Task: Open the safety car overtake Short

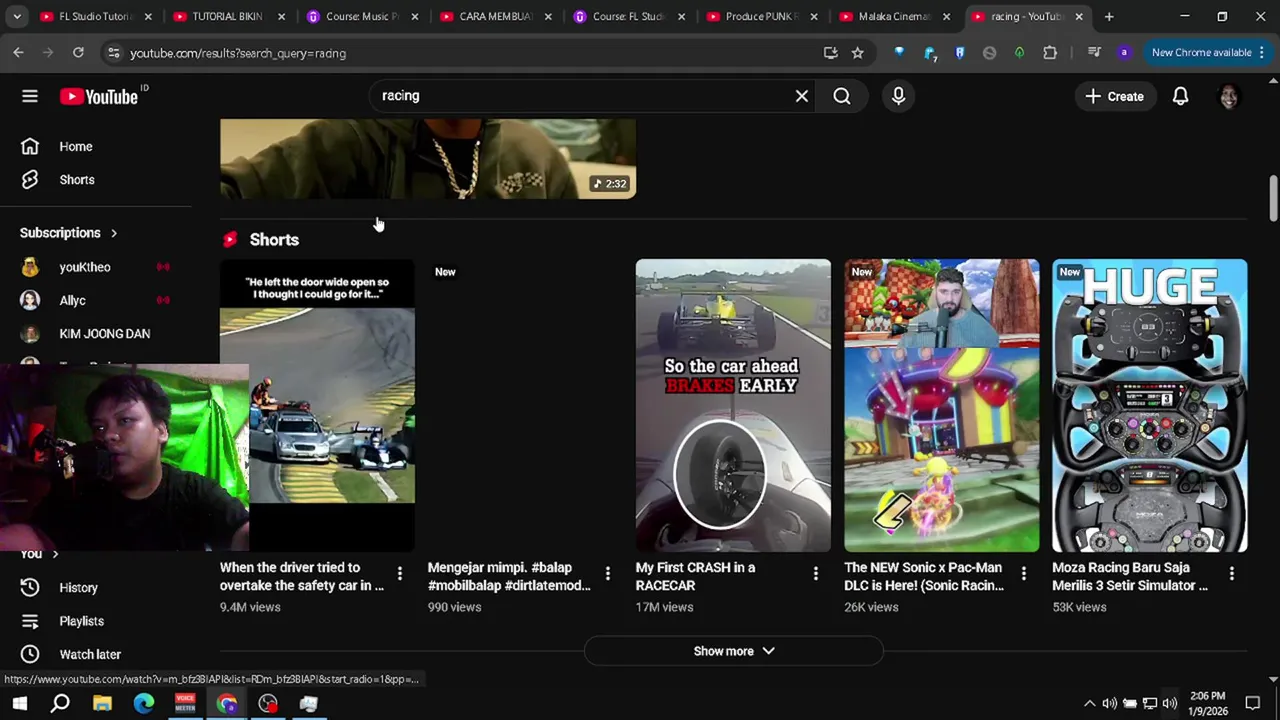Action: coord(317,405)
